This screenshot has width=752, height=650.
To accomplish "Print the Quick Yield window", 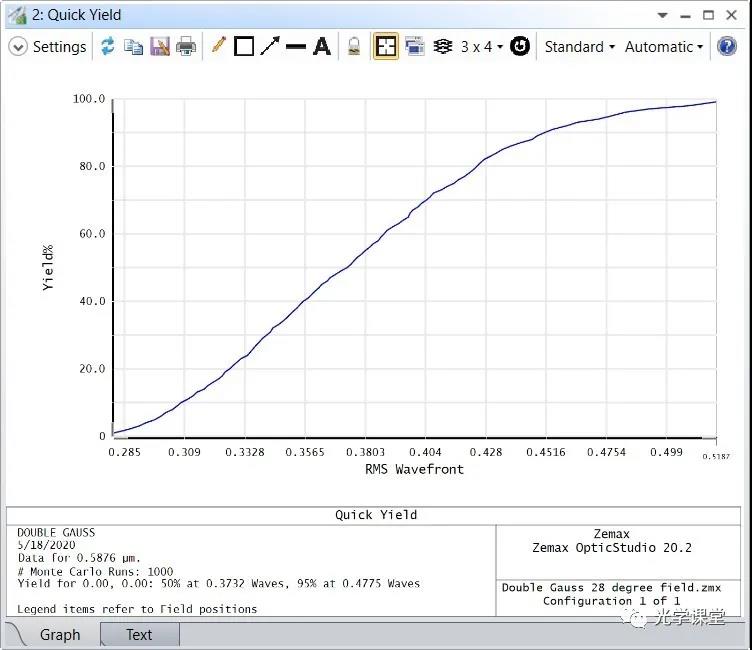I will pyautogui.click(x=186, y=47).
